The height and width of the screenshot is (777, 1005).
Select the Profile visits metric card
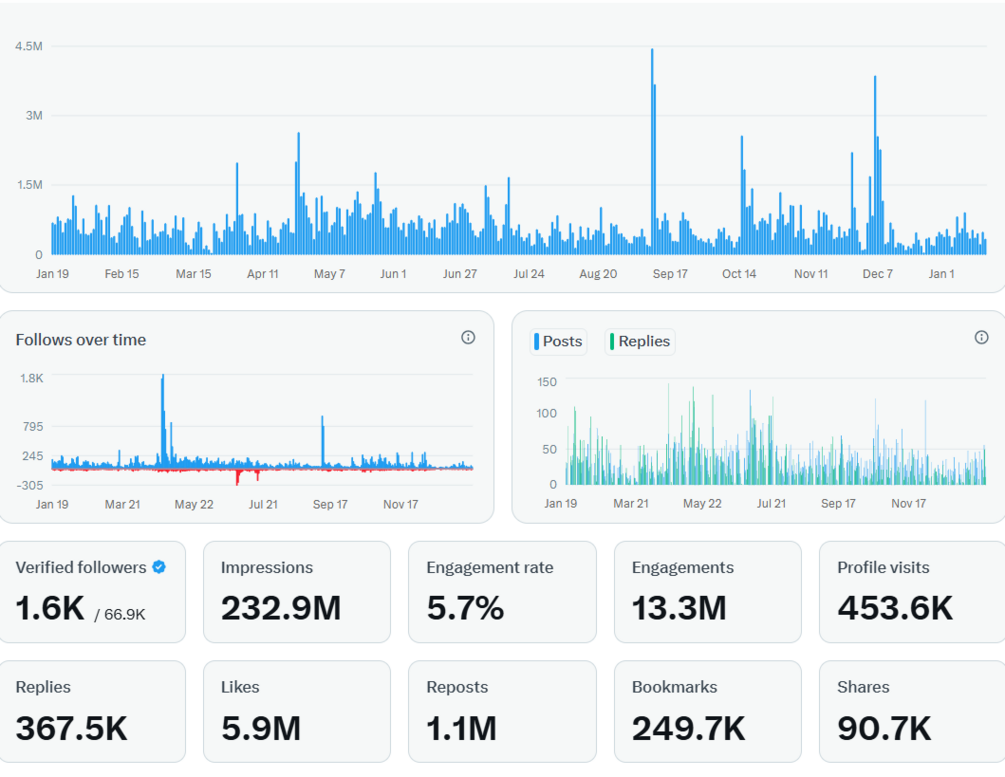coord(913,592)
